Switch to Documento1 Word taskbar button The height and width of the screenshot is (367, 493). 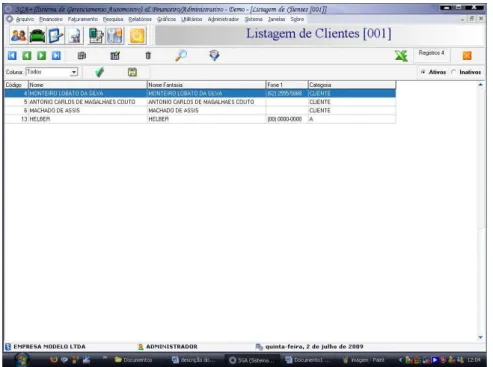click(308, 360)
